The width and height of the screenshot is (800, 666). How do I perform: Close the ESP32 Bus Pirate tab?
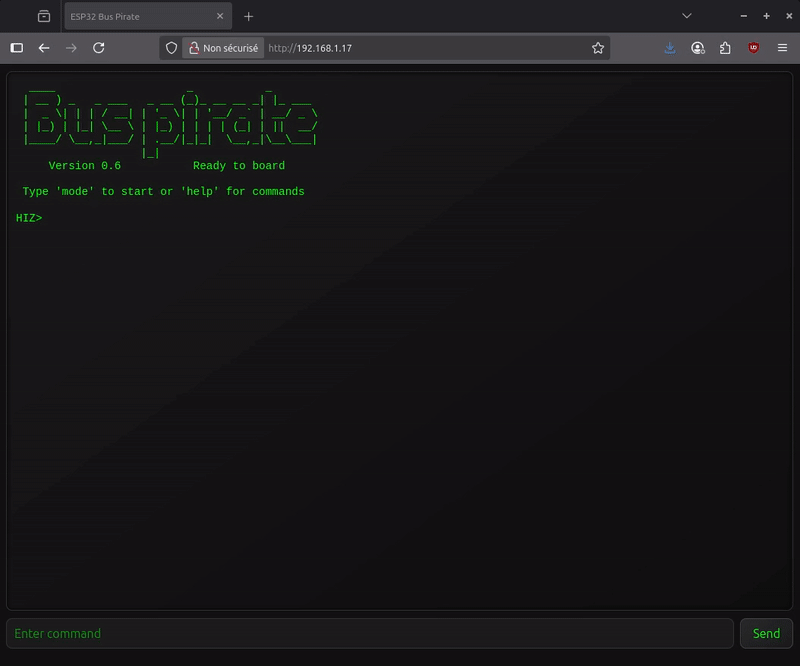pyautogui.click(x=217, y=17)
